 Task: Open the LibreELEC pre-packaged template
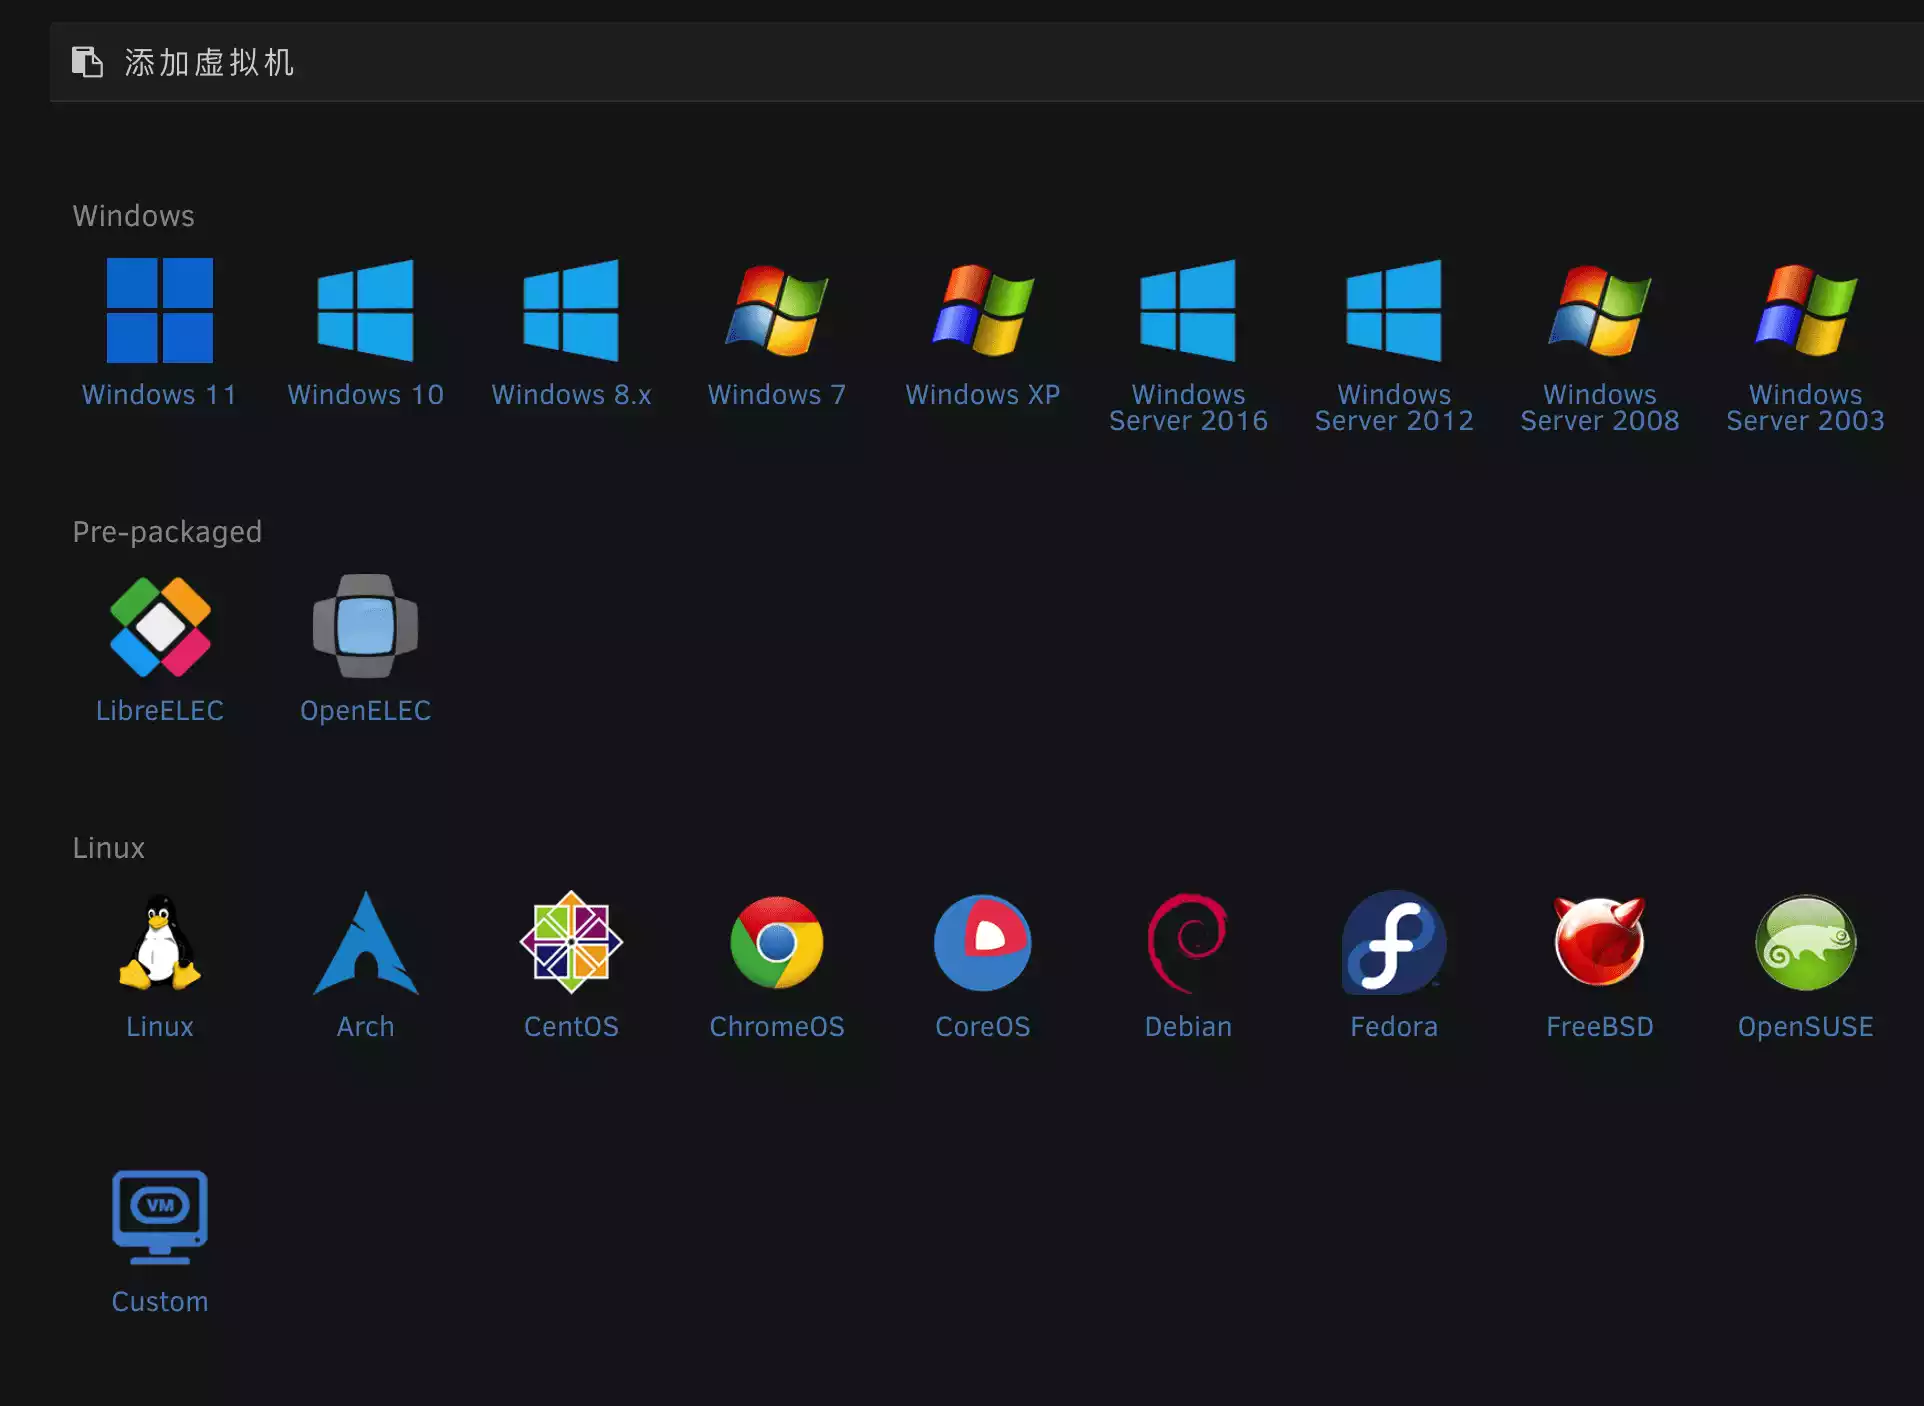159,627
